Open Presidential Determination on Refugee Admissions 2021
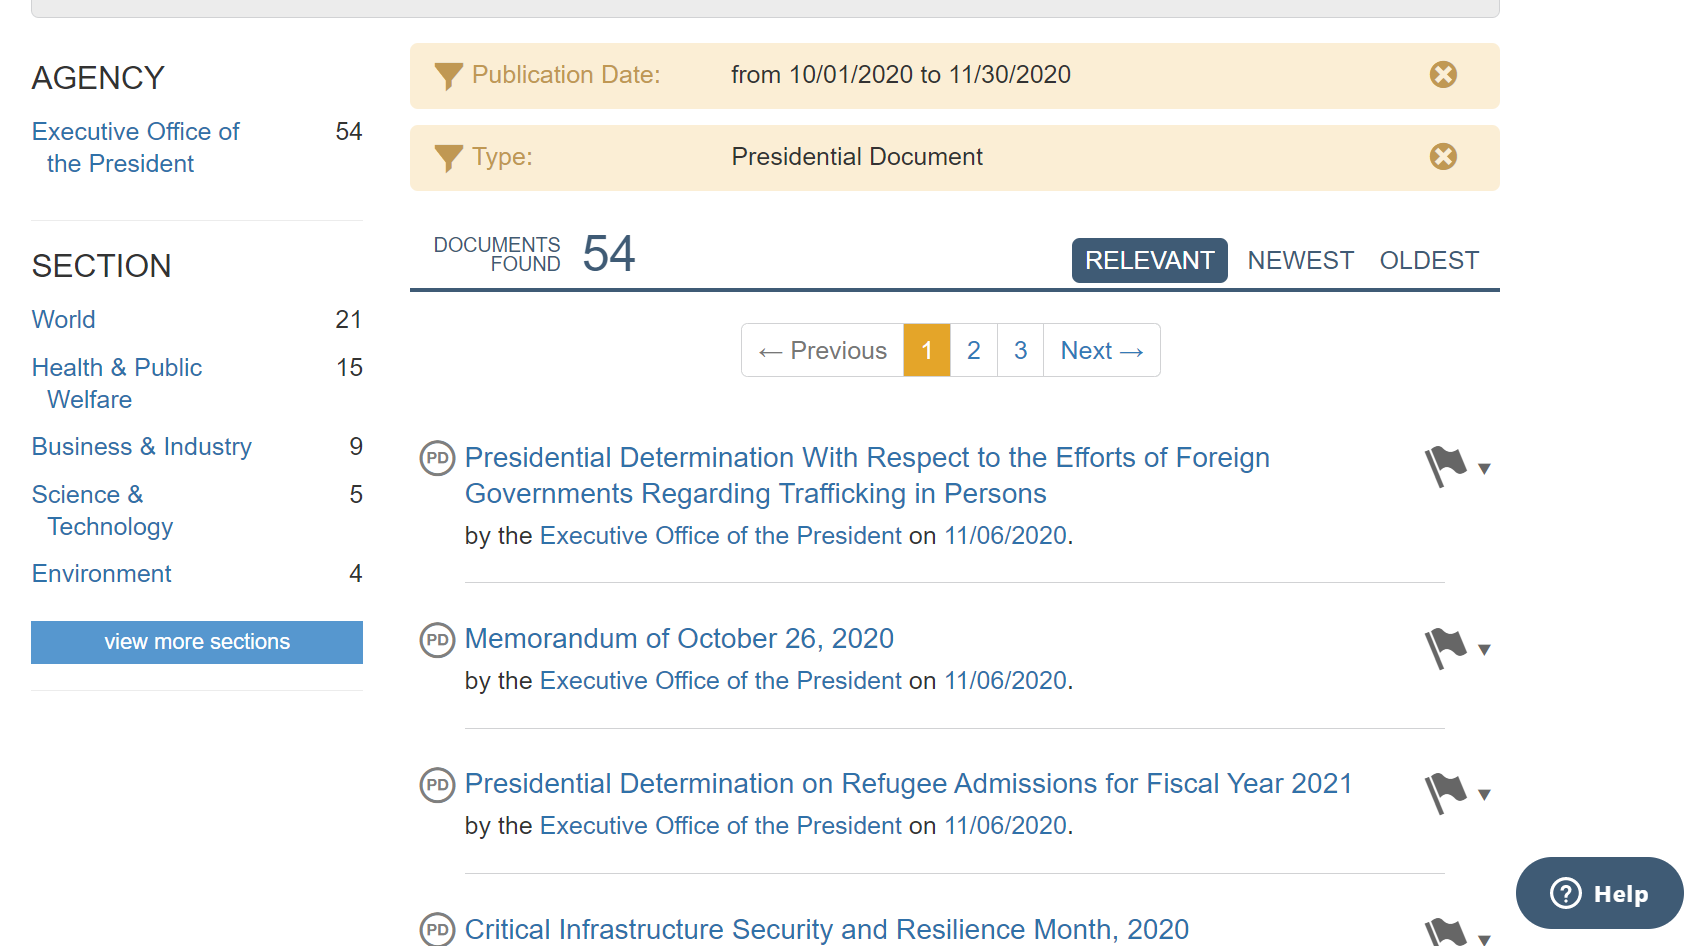 (908, 783)
